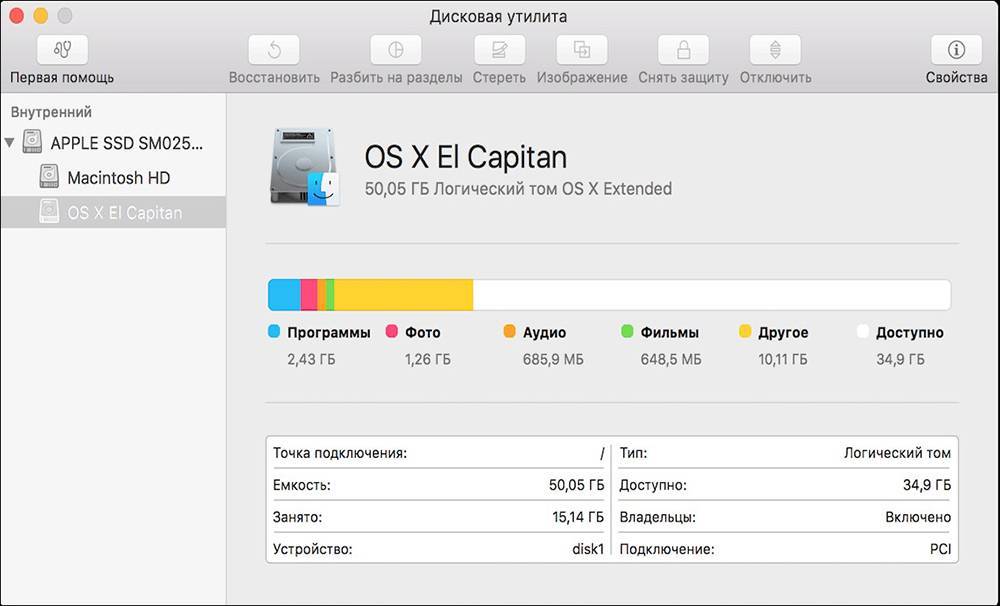Click the Внутренний sidebar section header

point(51,112)
